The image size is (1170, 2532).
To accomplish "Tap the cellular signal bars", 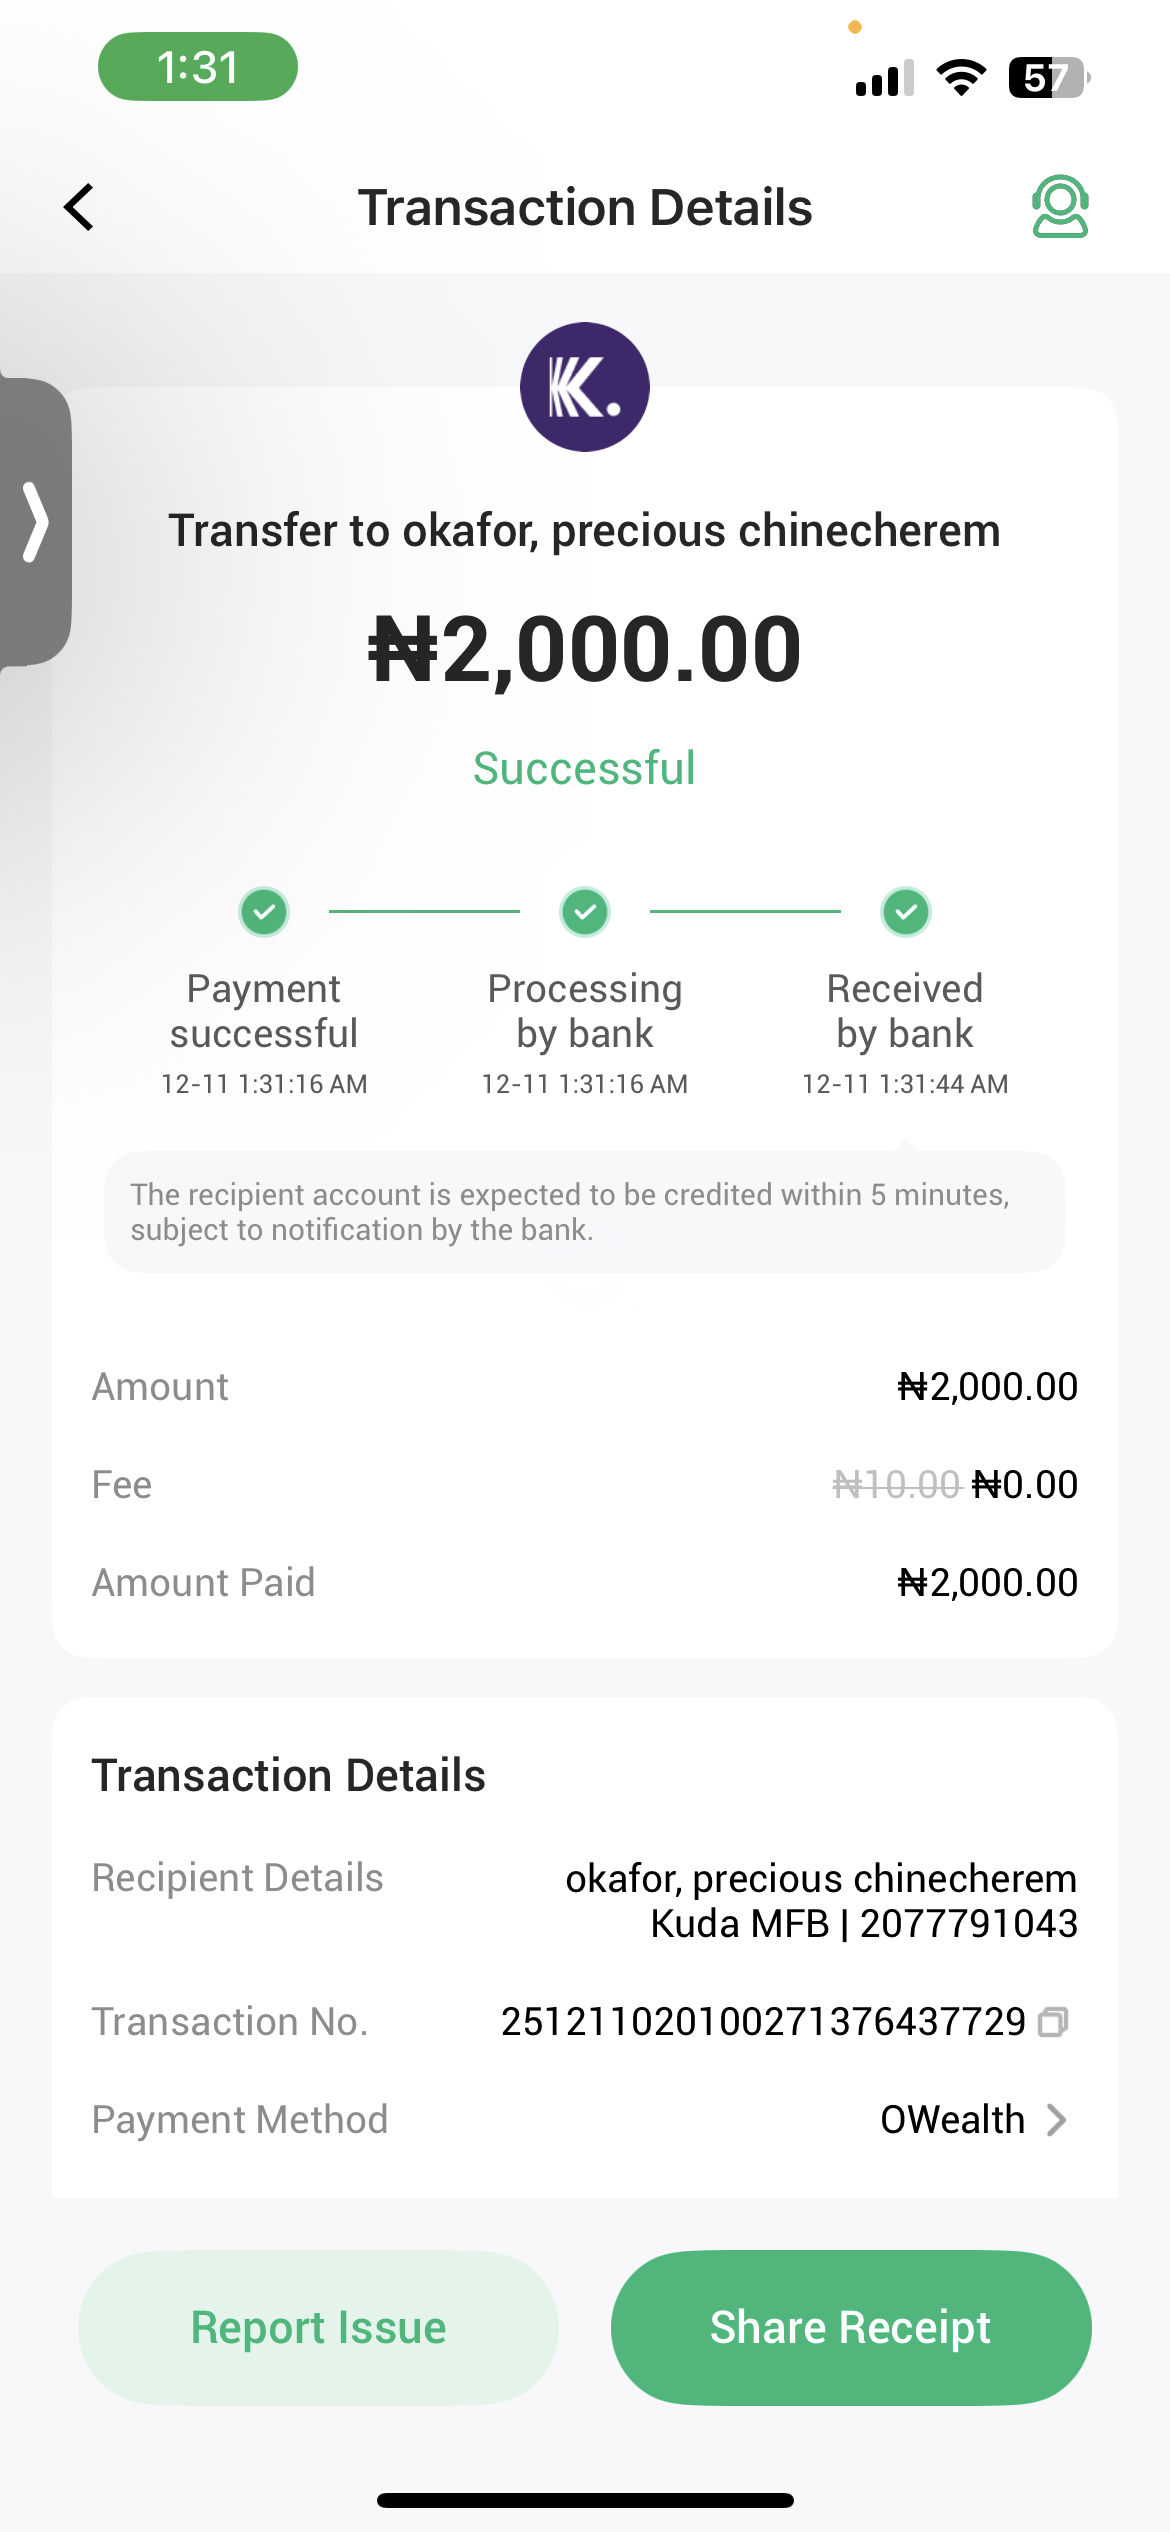I will pyautogui.click(x=884, y=78).
